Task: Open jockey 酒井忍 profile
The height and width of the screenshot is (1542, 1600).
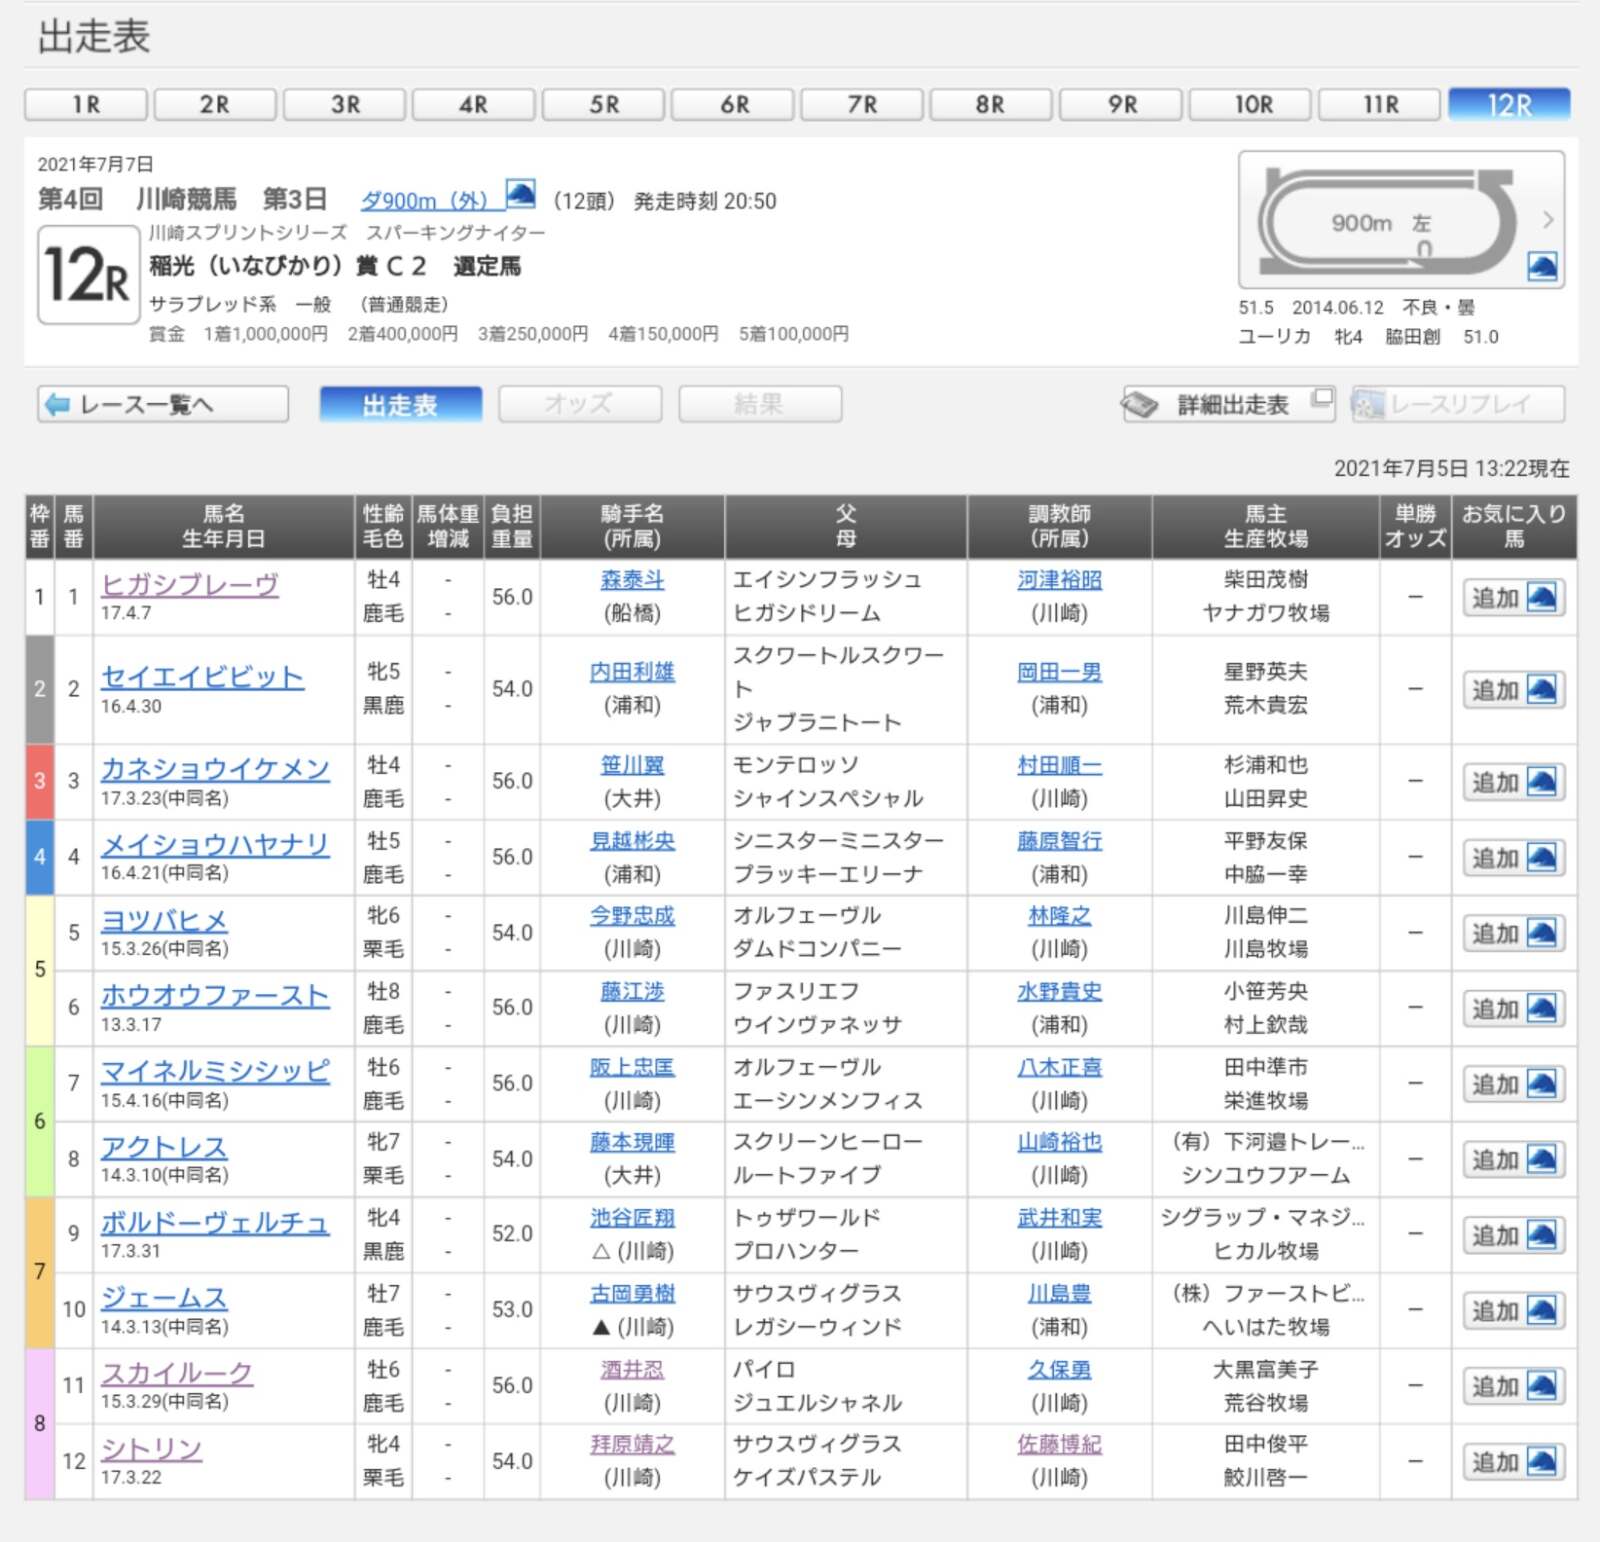Action: click(632, 1369)
